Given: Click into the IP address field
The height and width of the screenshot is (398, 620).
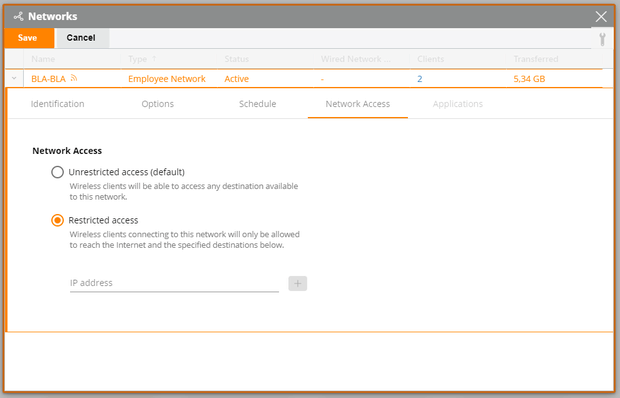Looking at the screenshot, I should [x=174, y=283].
